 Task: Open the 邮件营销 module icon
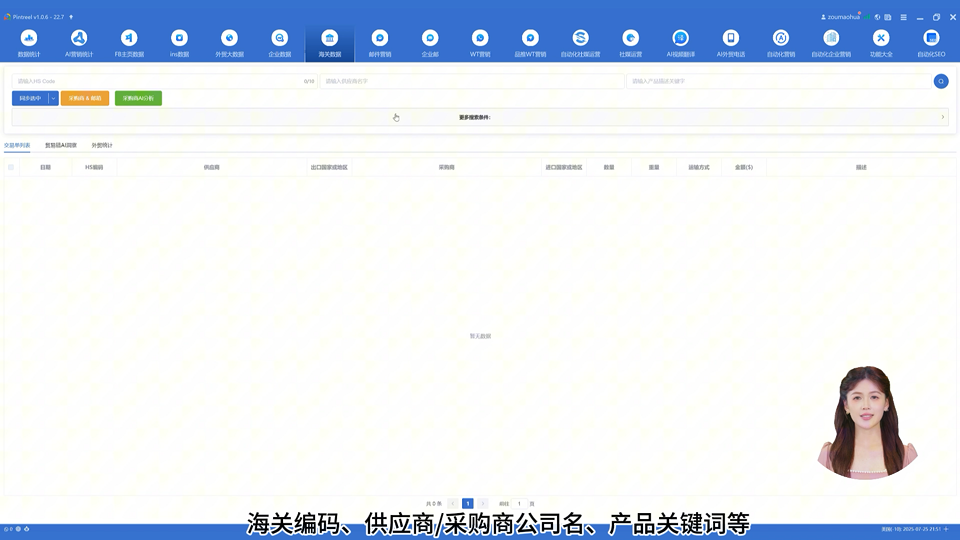click(x=380, y=38)
